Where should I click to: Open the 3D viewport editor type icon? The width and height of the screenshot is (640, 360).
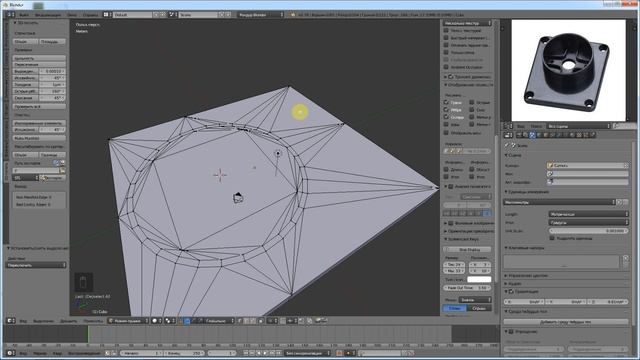(x=10, y=321)
